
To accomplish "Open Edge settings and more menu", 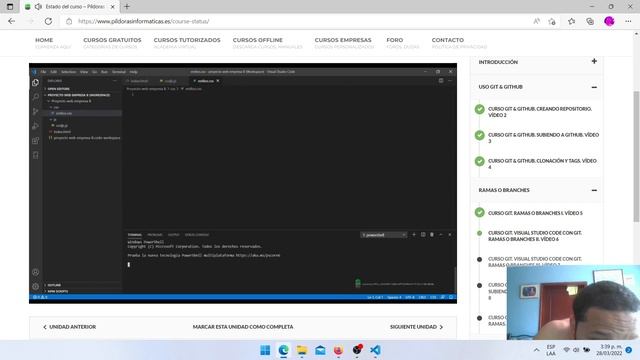I will pyautogui.click(x=628, y=21).
